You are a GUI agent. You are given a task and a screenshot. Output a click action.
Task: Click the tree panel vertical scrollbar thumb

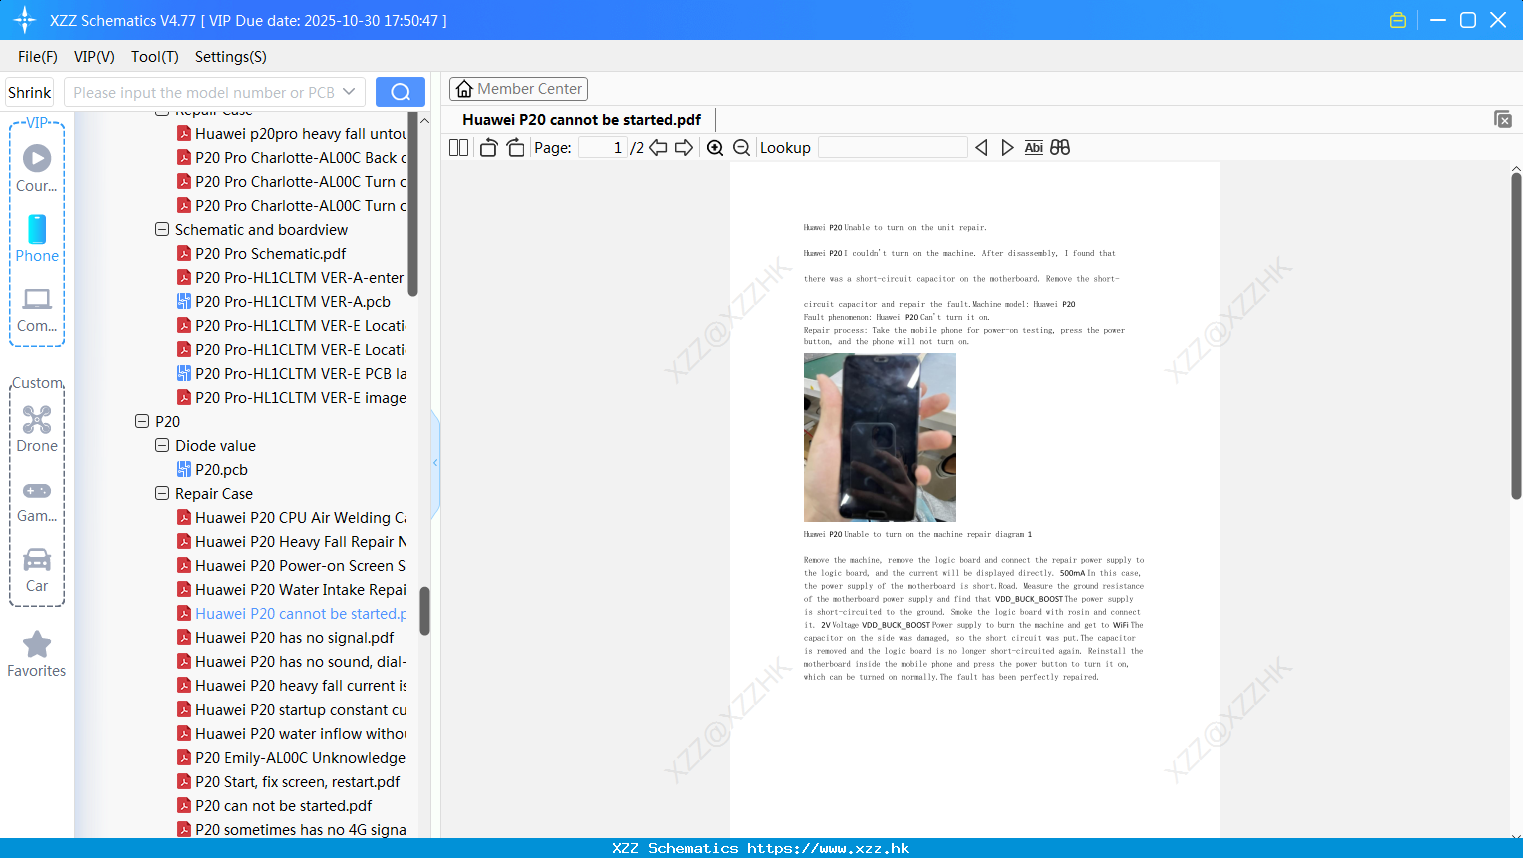pyautogui.click(x=424, y=610)
